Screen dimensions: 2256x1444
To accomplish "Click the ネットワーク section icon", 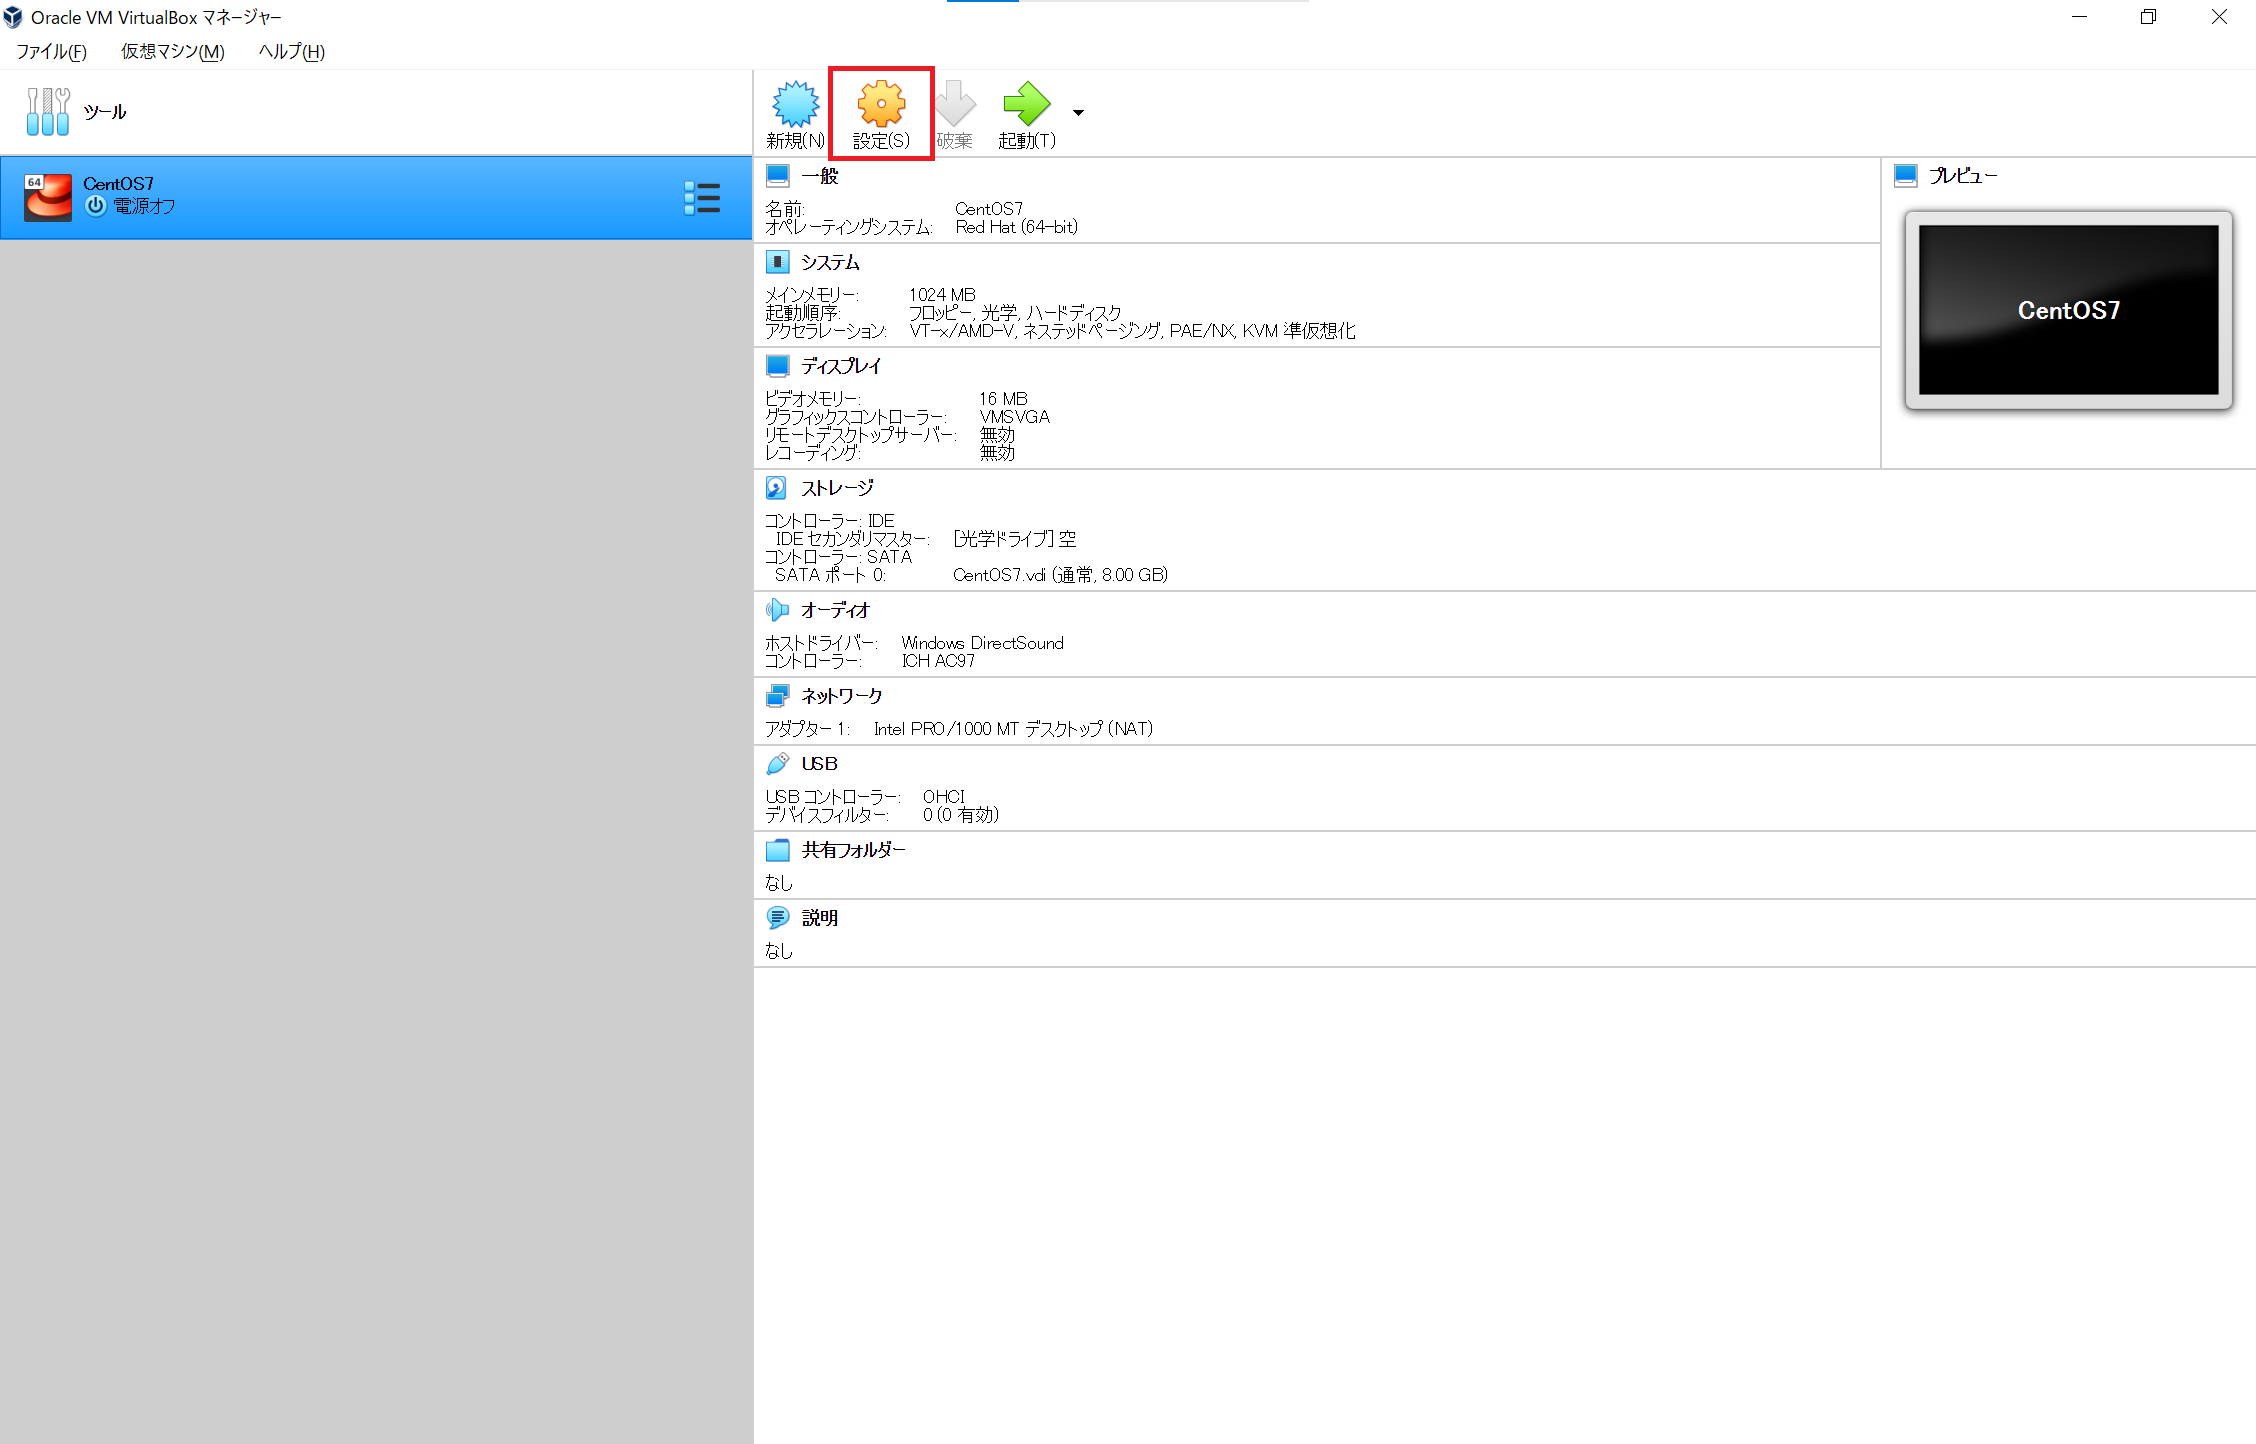I will [x=778, y=695].
